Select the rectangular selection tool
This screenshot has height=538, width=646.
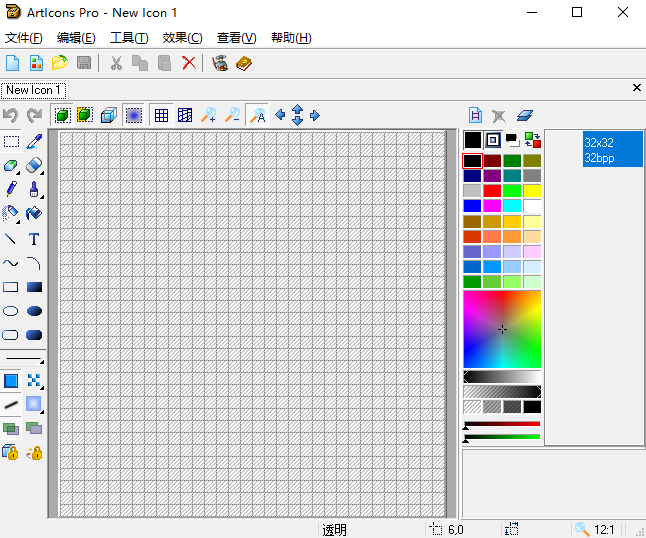11,141
